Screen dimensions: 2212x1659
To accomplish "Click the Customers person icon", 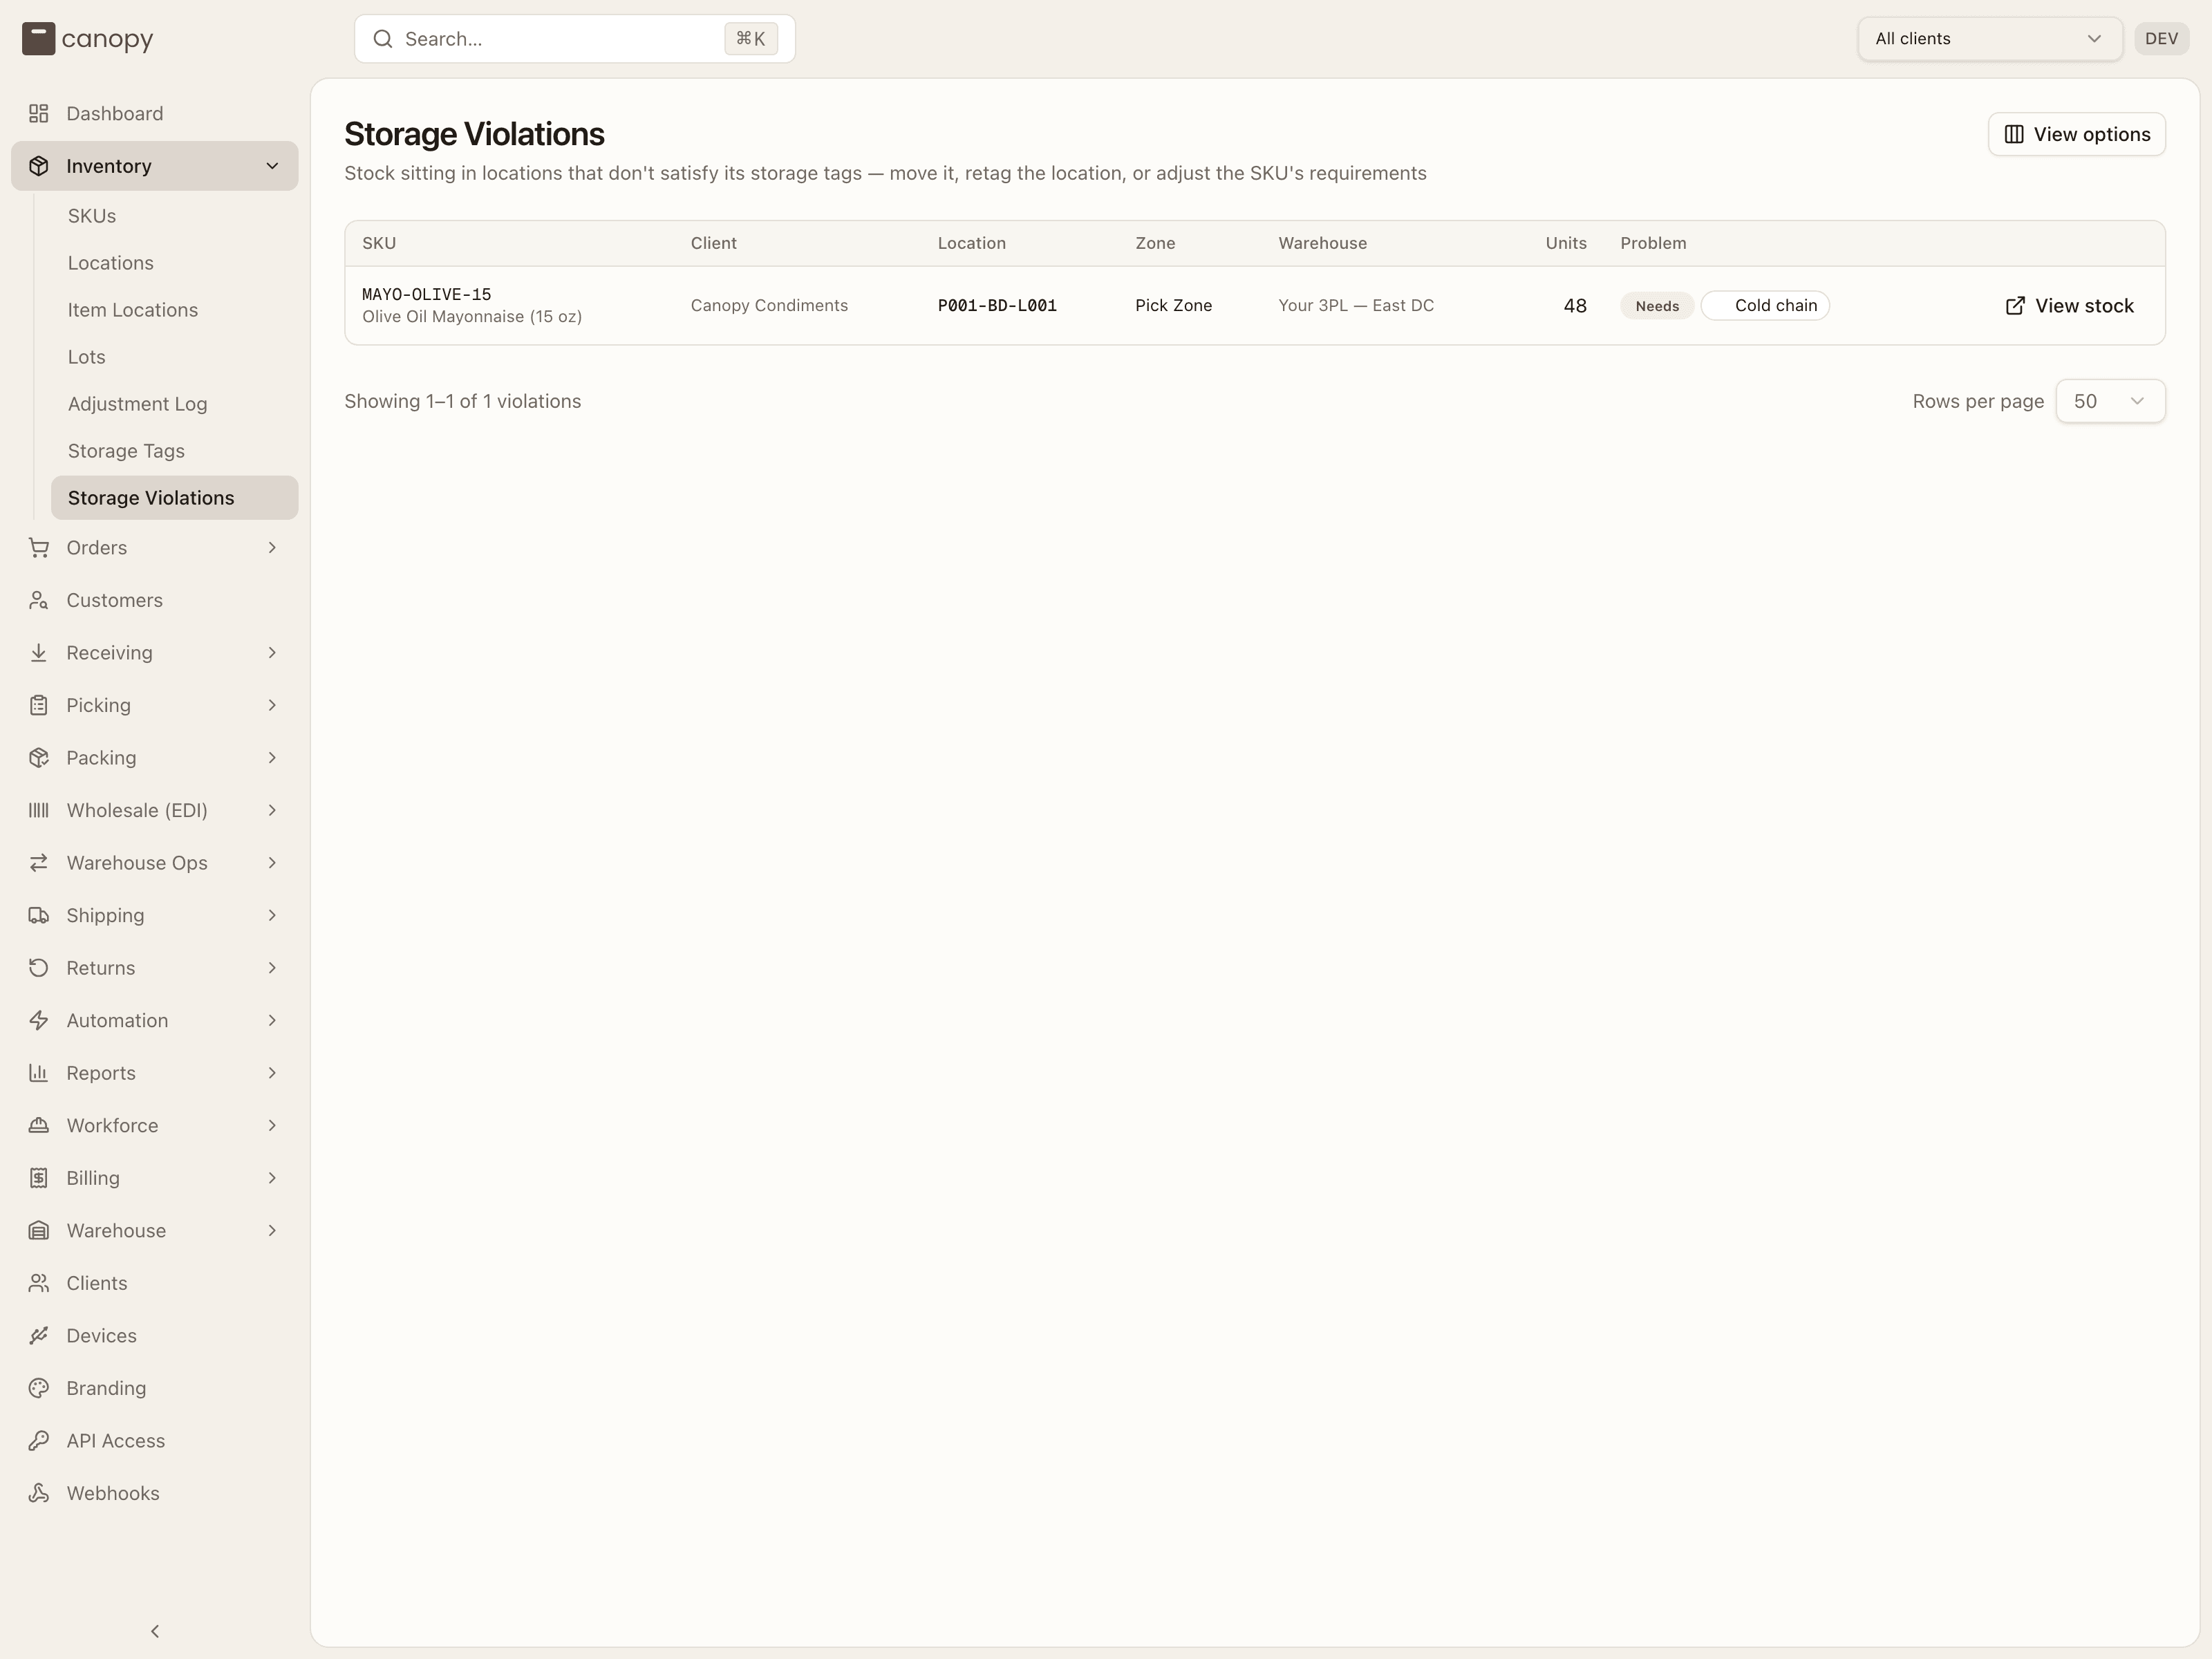I will tap(38, 600).
